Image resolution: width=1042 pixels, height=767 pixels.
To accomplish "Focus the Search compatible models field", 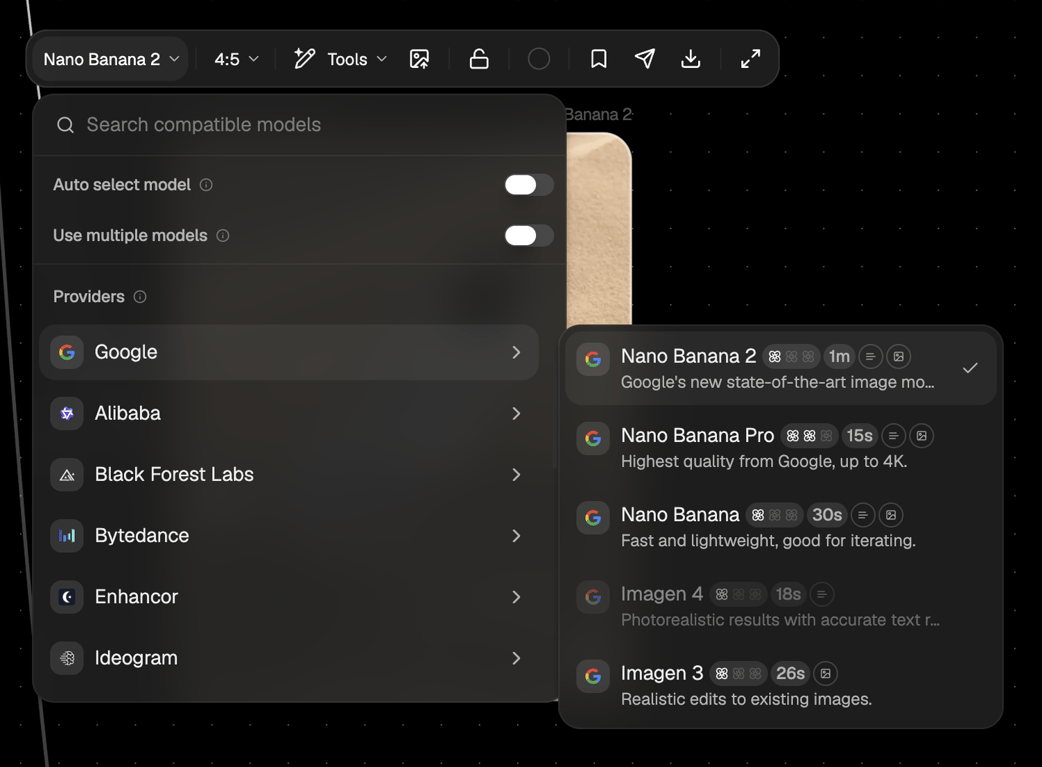I will coord(299,125).
